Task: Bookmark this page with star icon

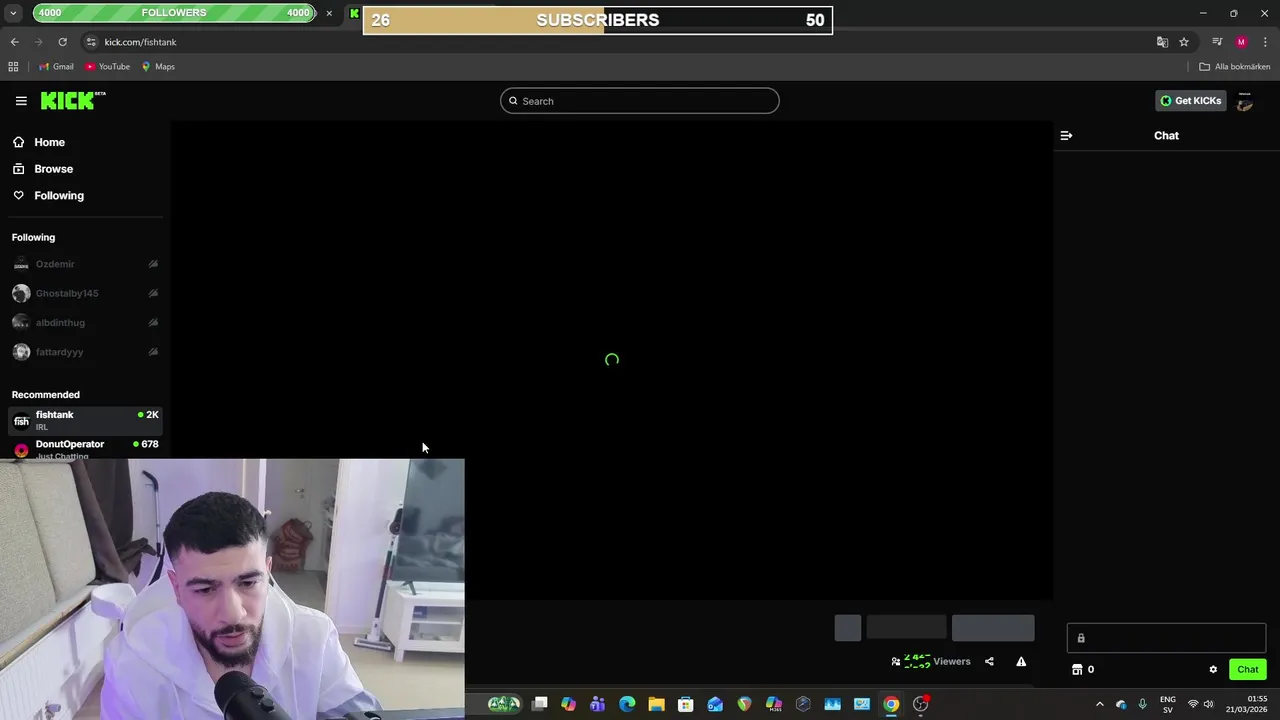Action: [x=1184, y=42]
